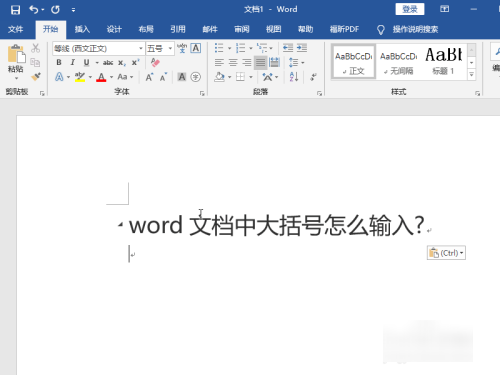500x375 pixels.
Task: Toggle justify alignment
Action: (x=260, y=63)
